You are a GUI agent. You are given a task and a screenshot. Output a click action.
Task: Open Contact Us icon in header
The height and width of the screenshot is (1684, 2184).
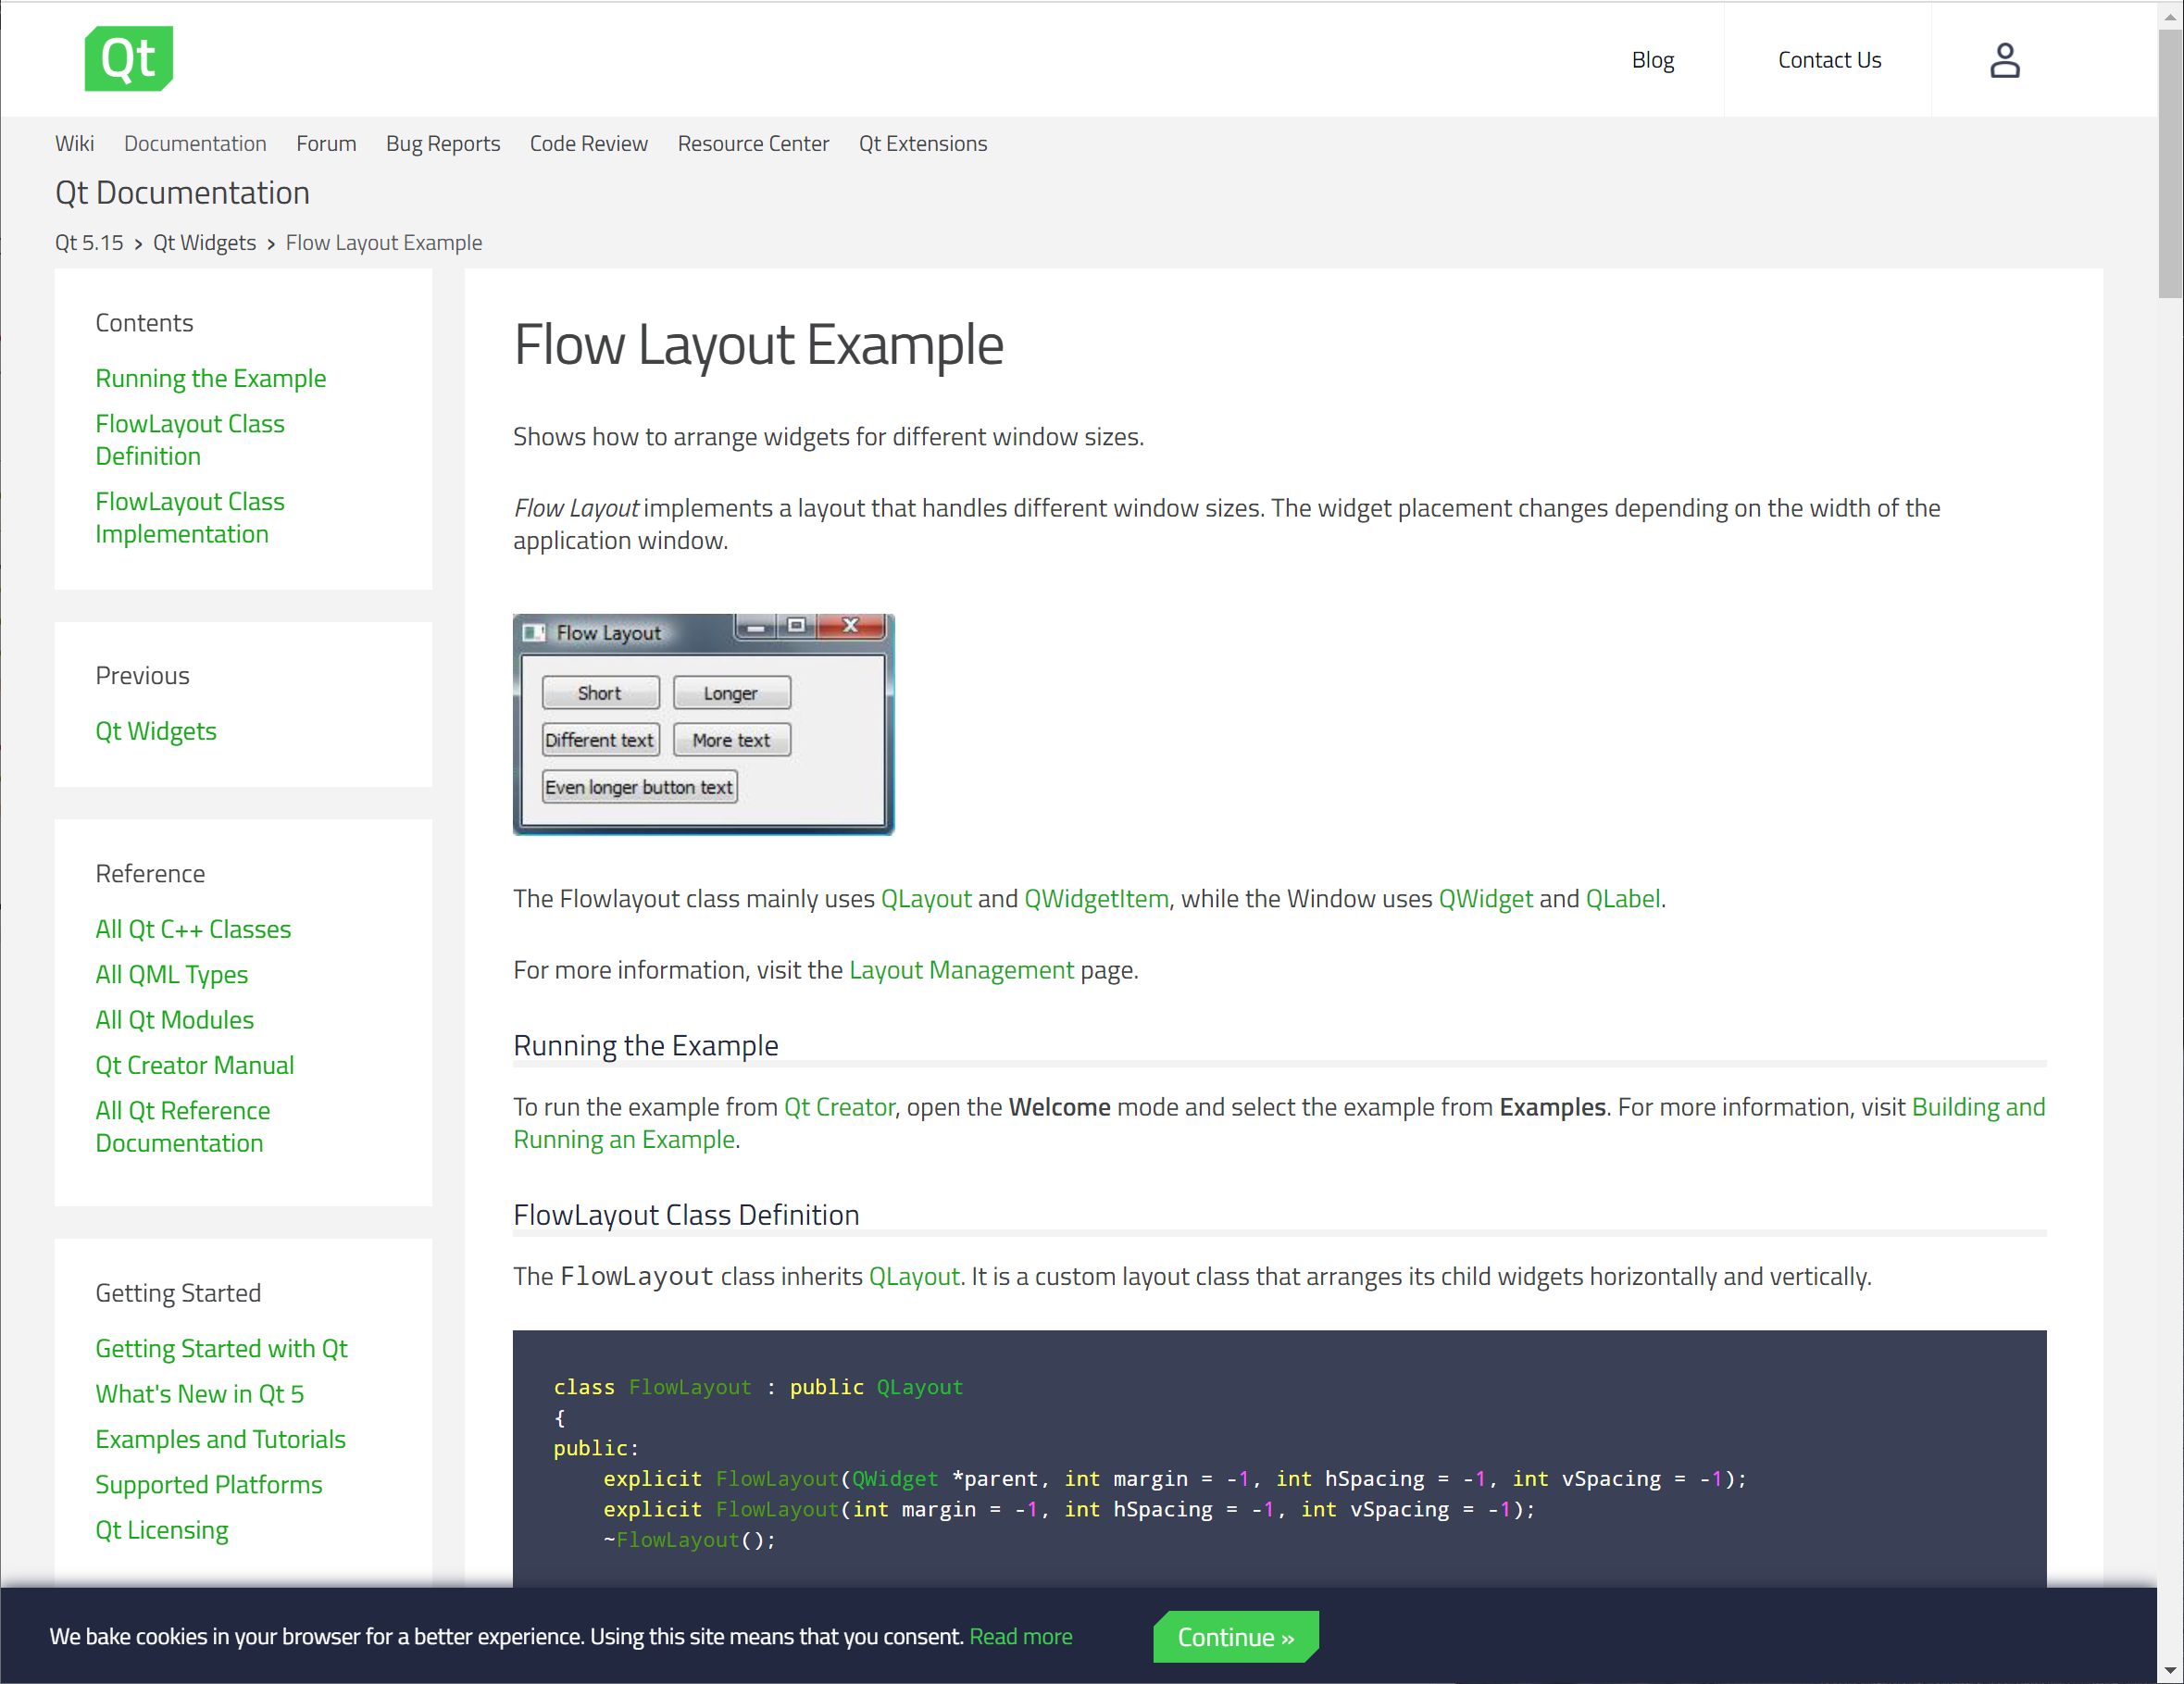[1828, 58]
